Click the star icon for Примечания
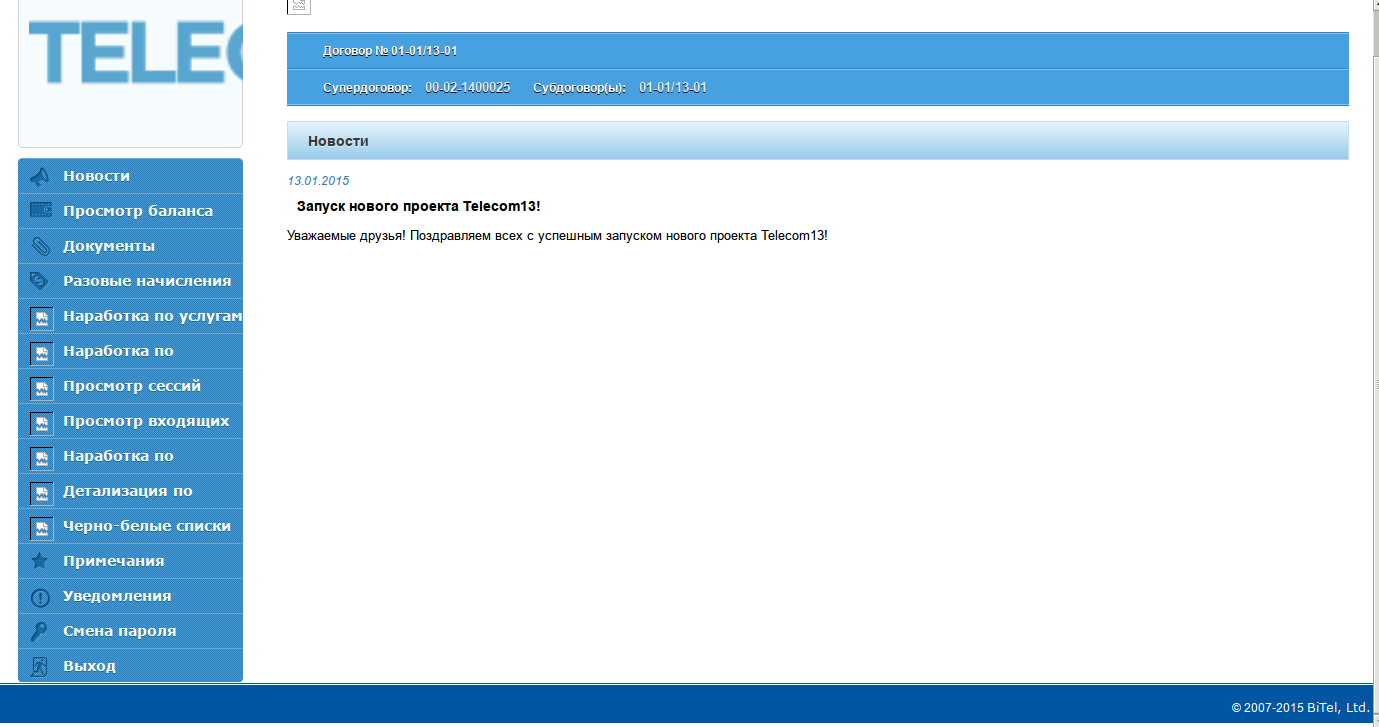The height and width of the screenshot is (727, 1379). coord(40,561)
